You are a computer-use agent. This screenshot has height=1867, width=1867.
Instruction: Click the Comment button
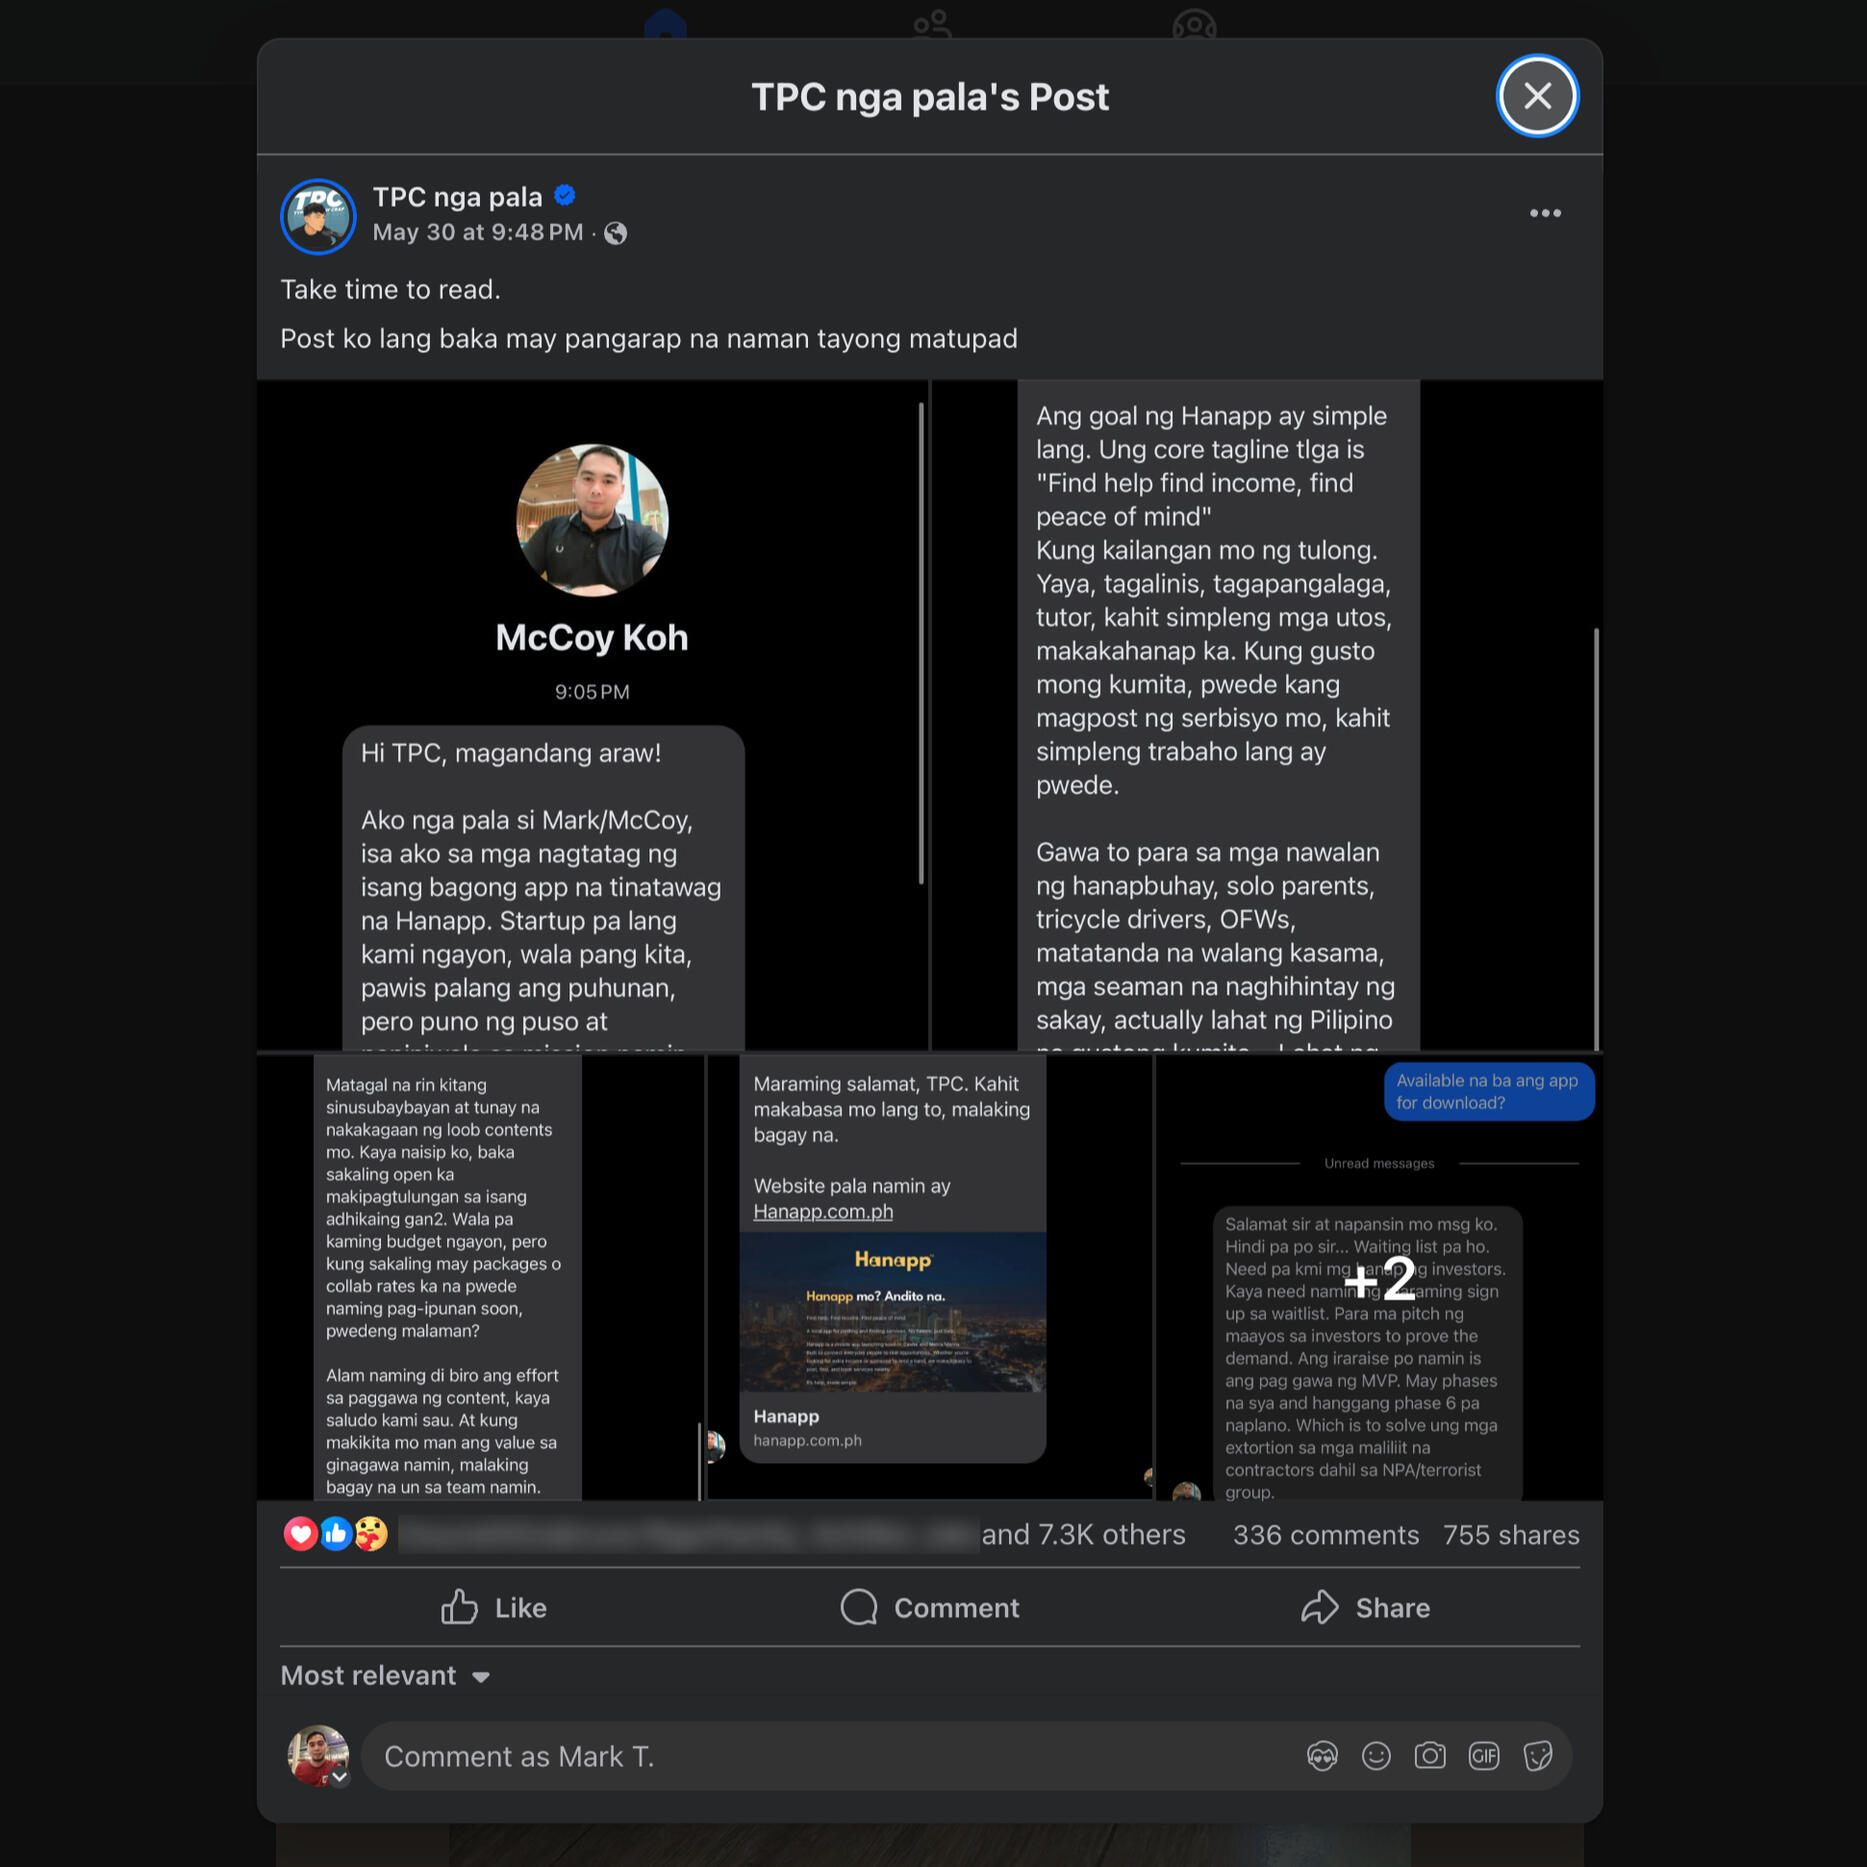pos(930,1607)
